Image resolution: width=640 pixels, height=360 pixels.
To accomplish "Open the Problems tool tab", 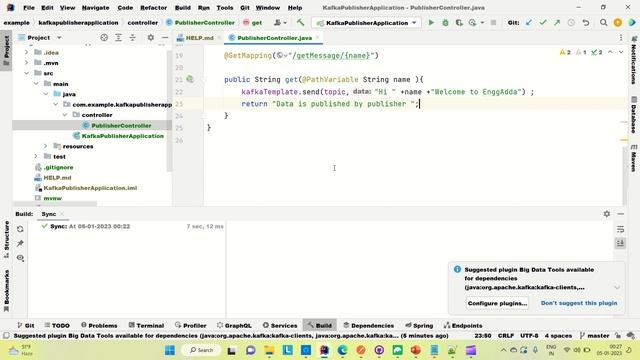I will (99, 325).
